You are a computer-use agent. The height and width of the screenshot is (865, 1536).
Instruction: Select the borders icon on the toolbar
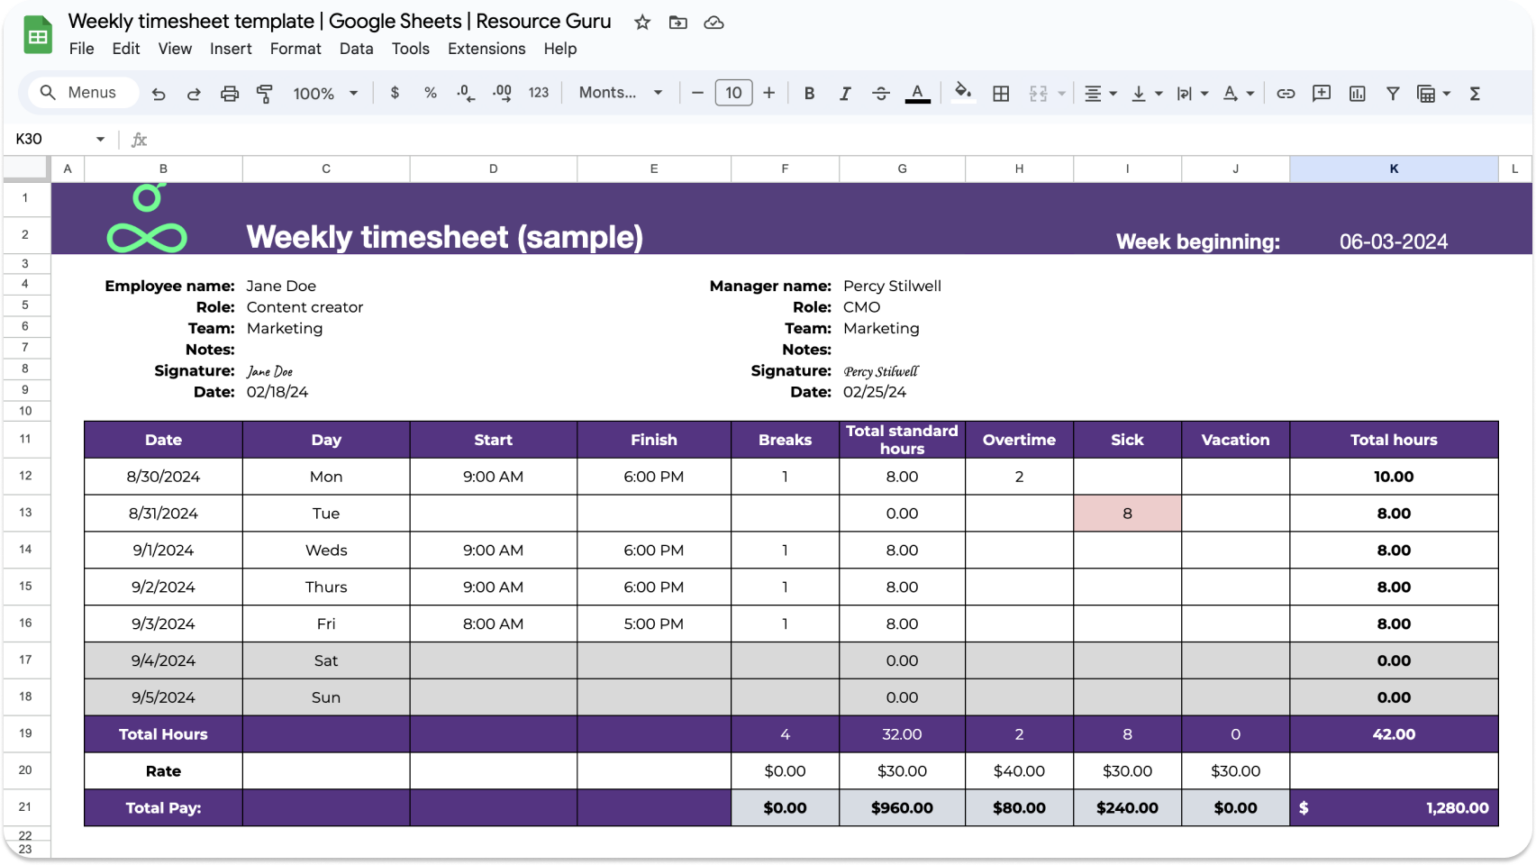[1001, 93]
